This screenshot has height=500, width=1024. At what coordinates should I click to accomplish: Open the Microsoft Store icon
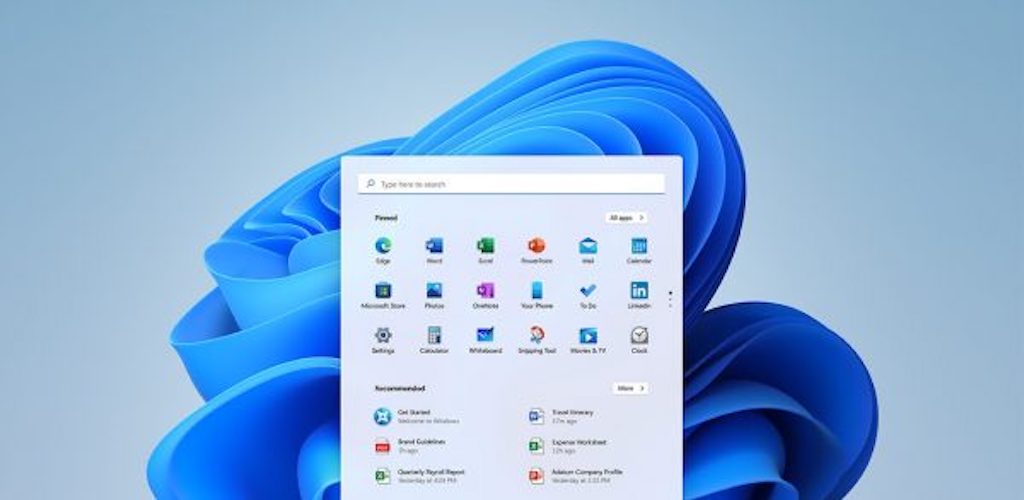tap(383, 291)
